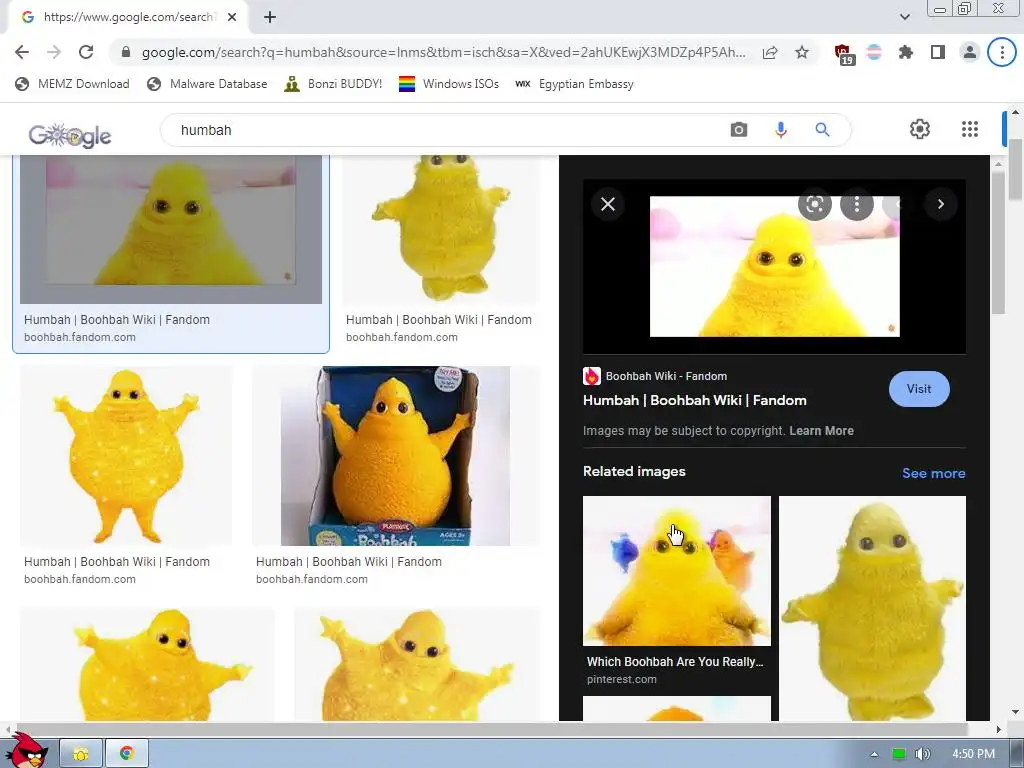The width and height of the screenshot is (1024, 768).
Task: Search by image camera icon
Action: [x=739, y=129]
